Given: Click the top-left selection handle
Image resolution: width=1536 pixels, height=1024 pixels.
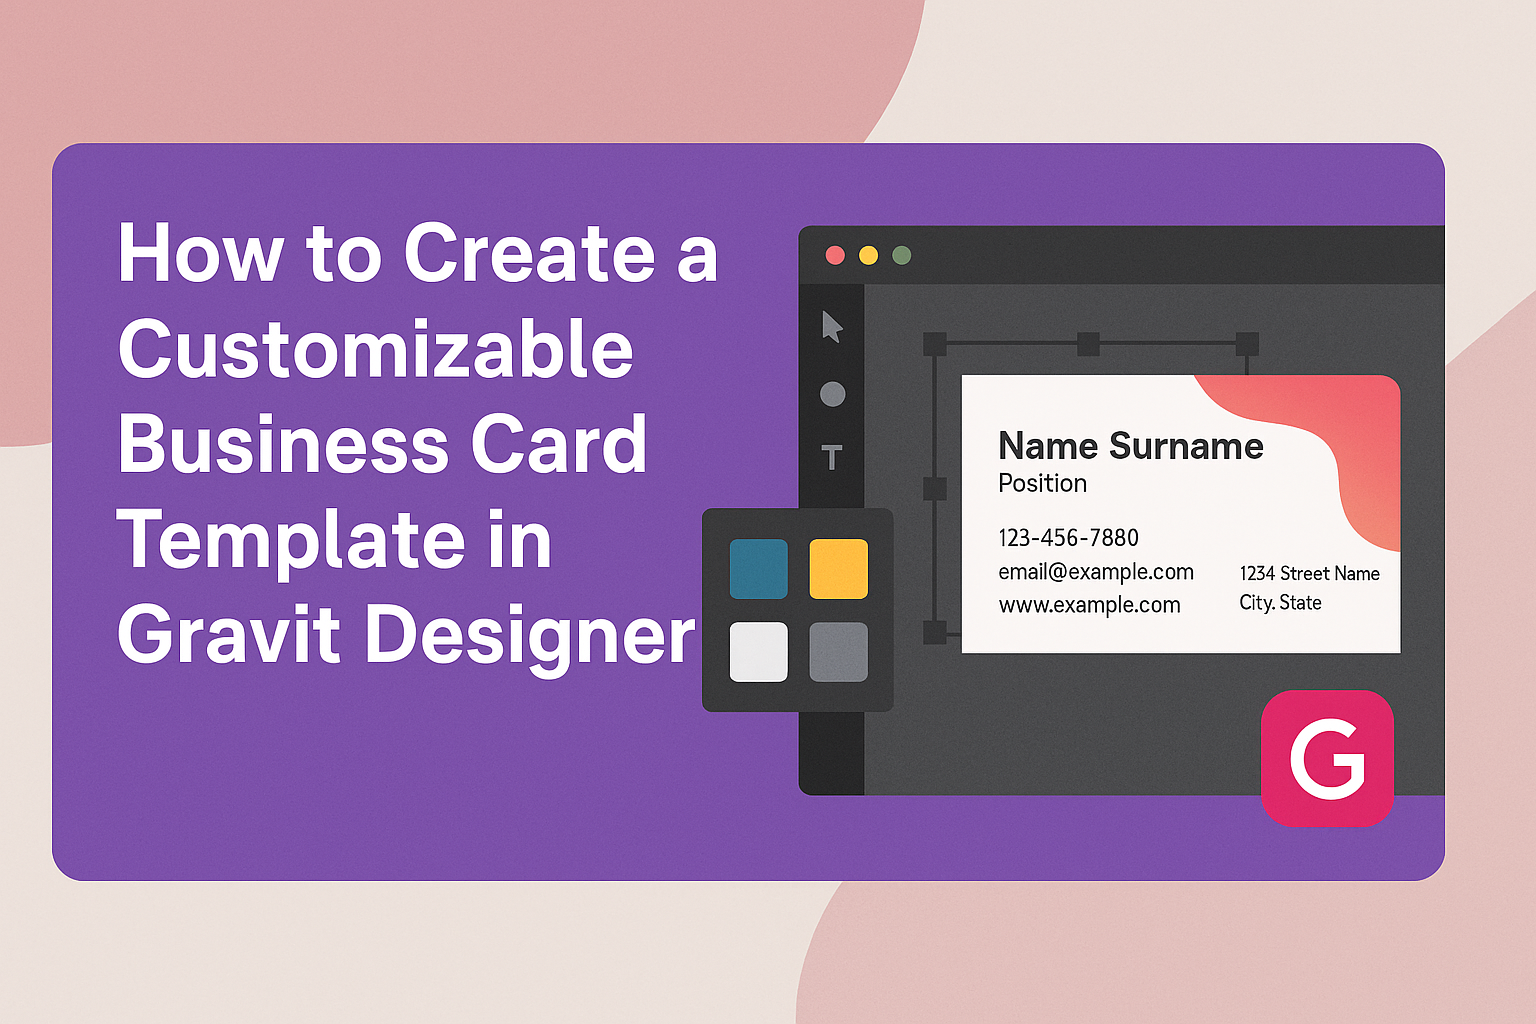Looking at the screenshot, I should (935, 345).
